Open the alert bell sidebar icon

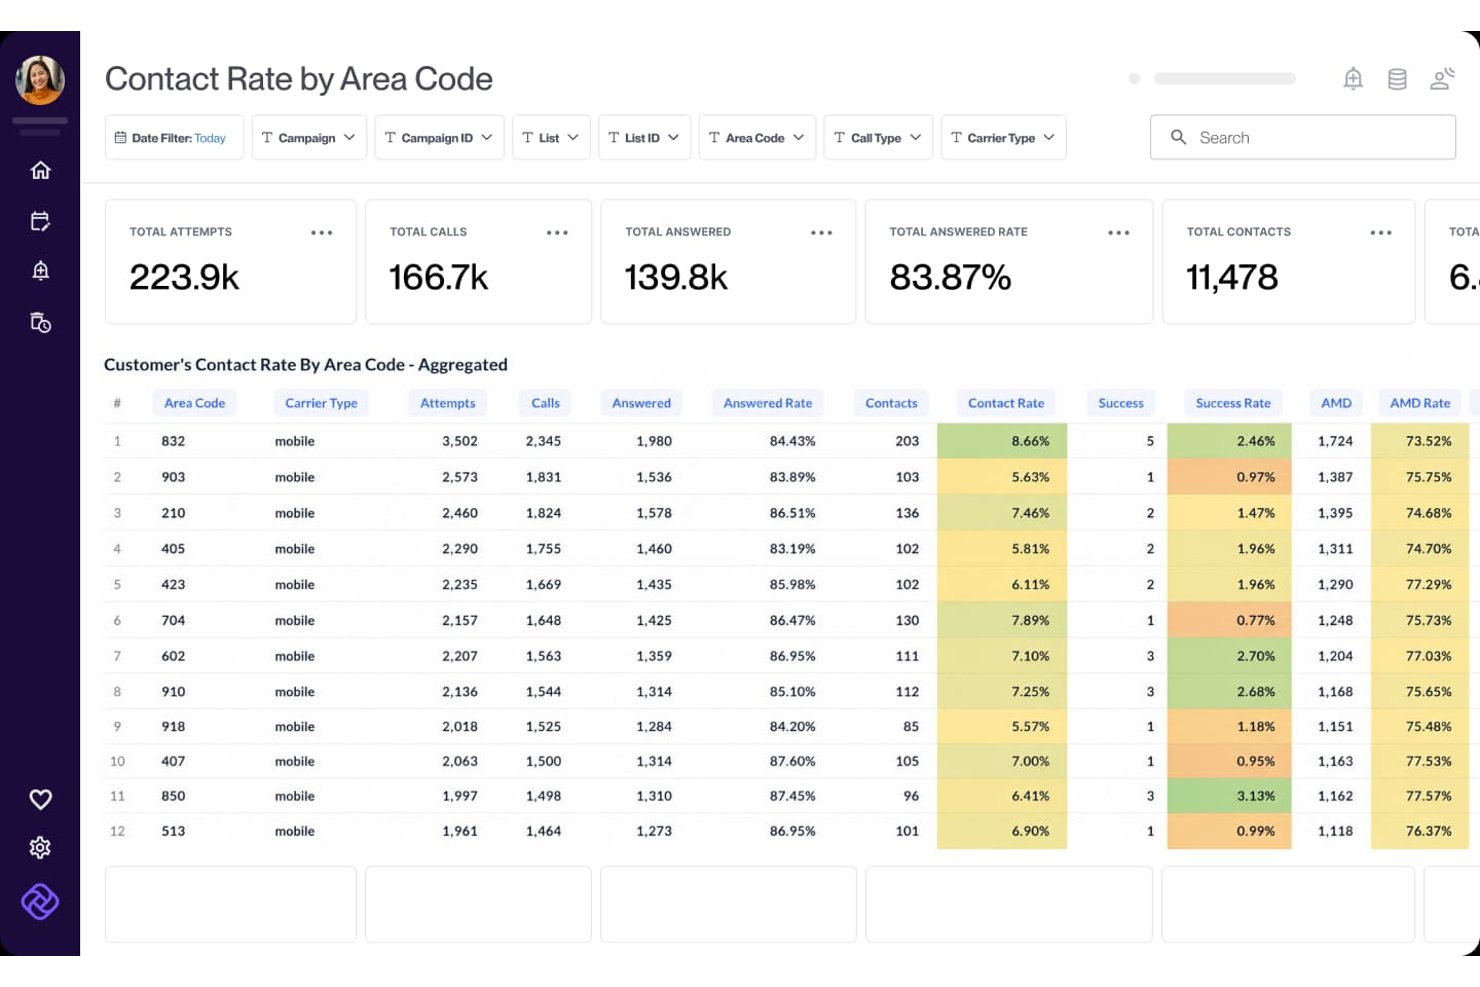click(40, 271)
